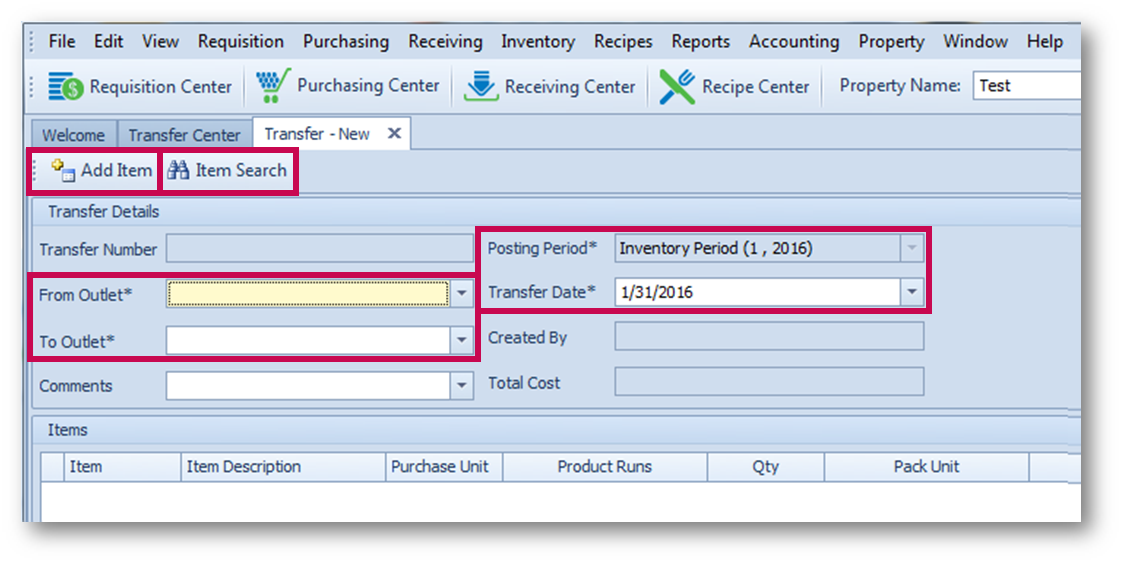
Task: Launch the Receiving Center icon
Action: point(481,87)
